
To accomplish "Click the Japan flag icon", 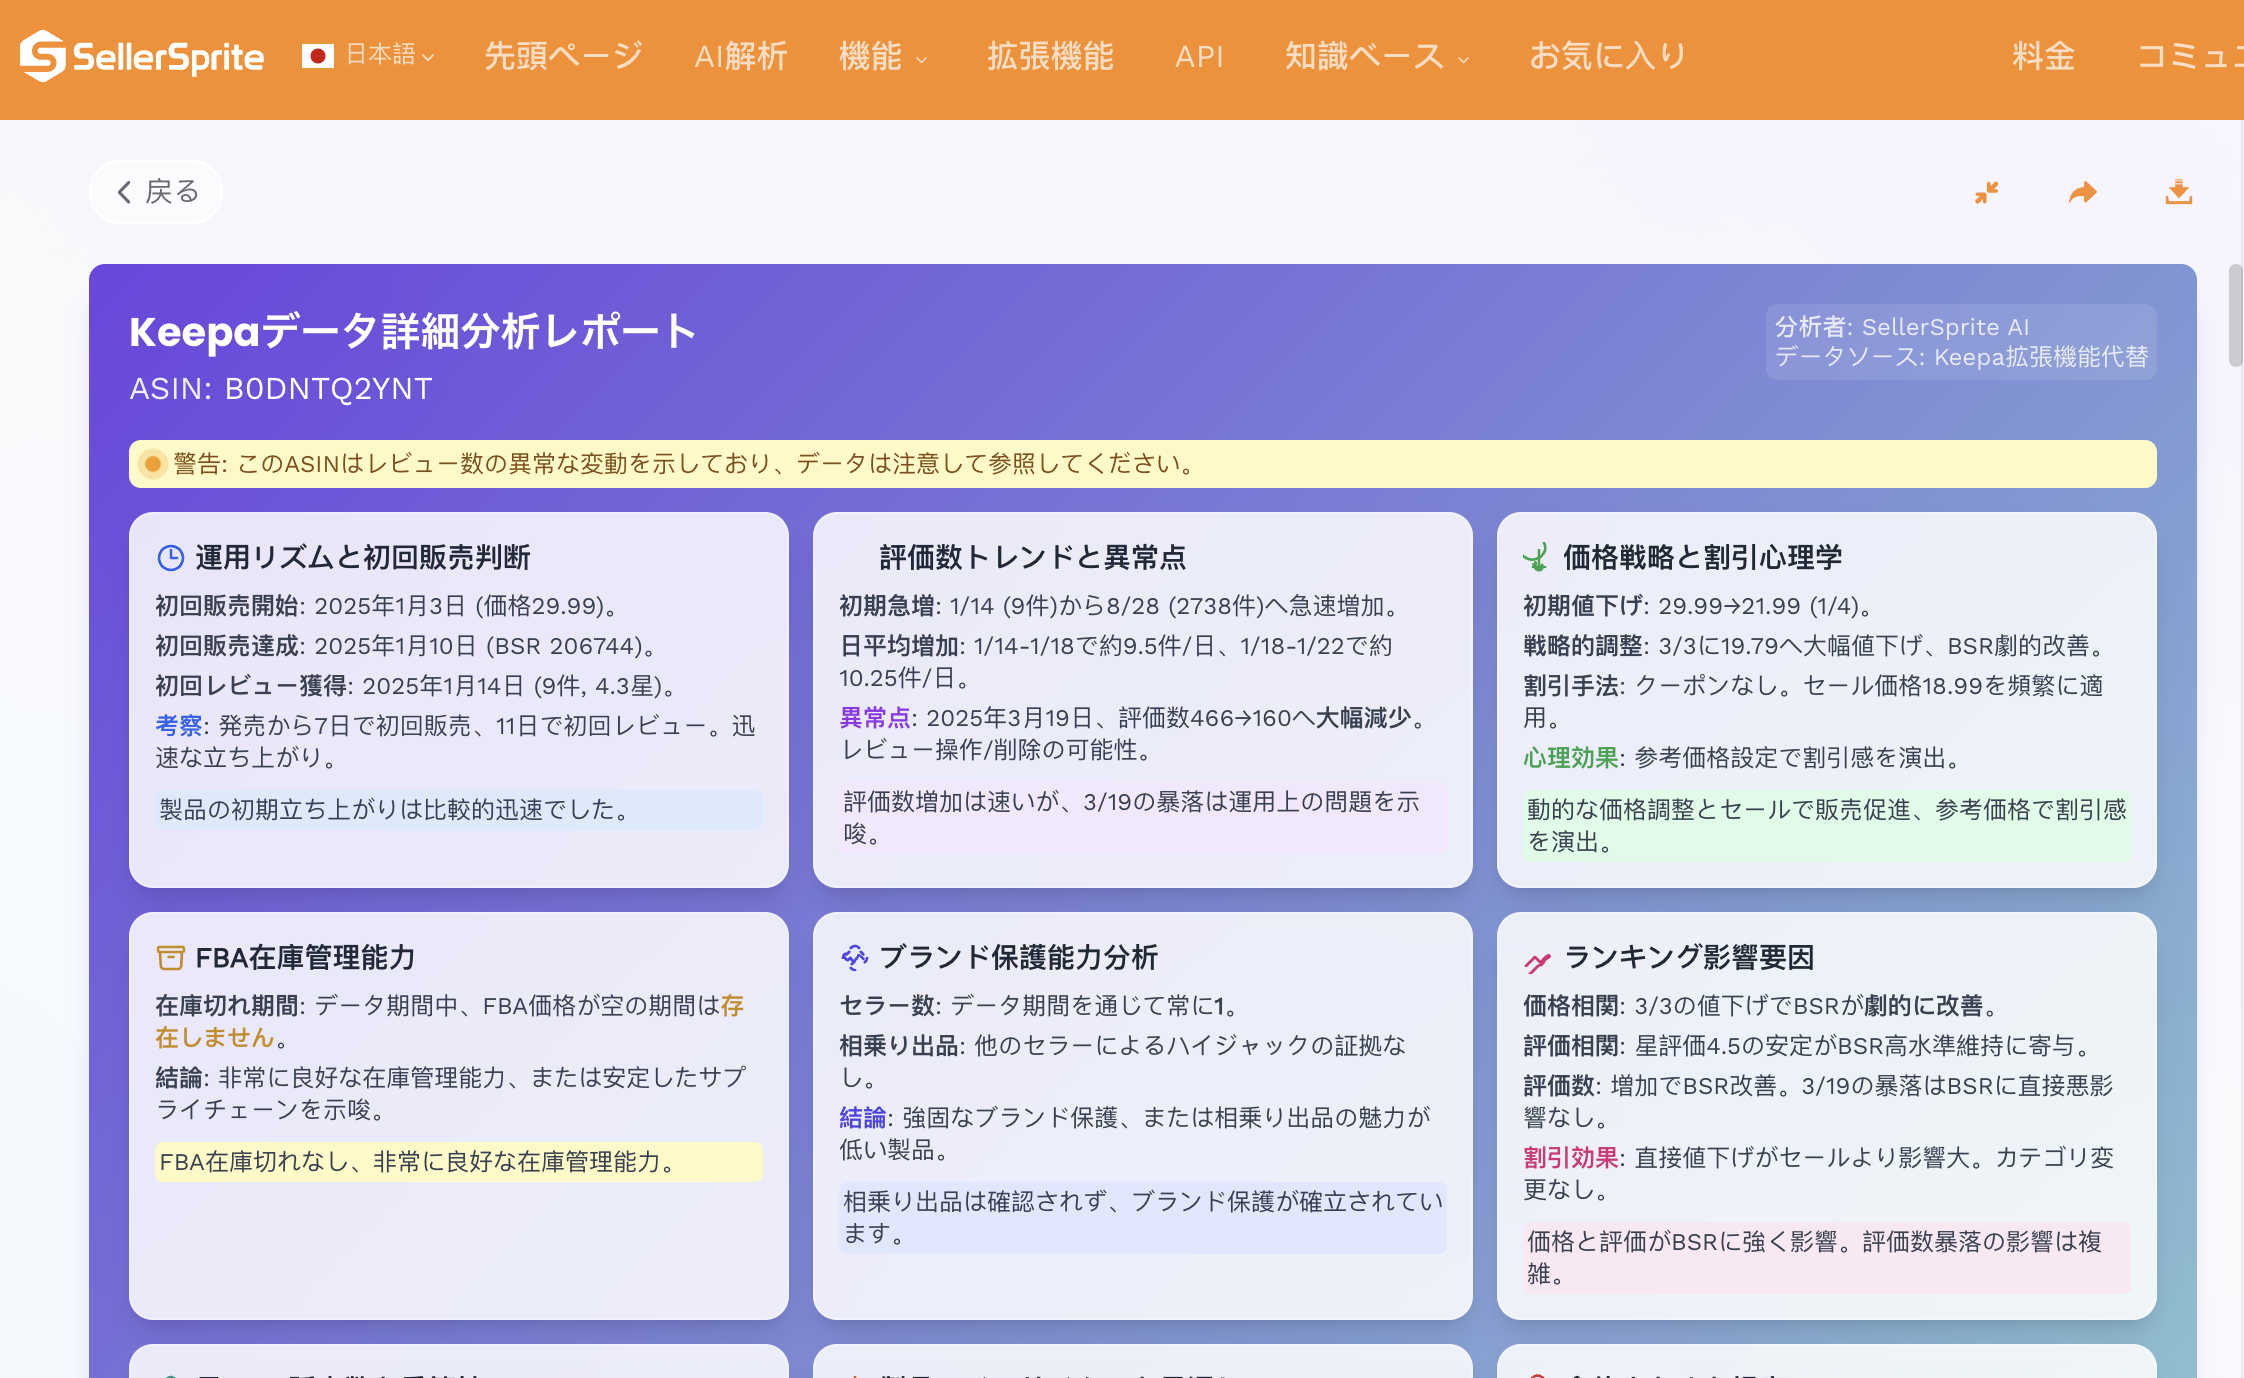I will (318, 56).
